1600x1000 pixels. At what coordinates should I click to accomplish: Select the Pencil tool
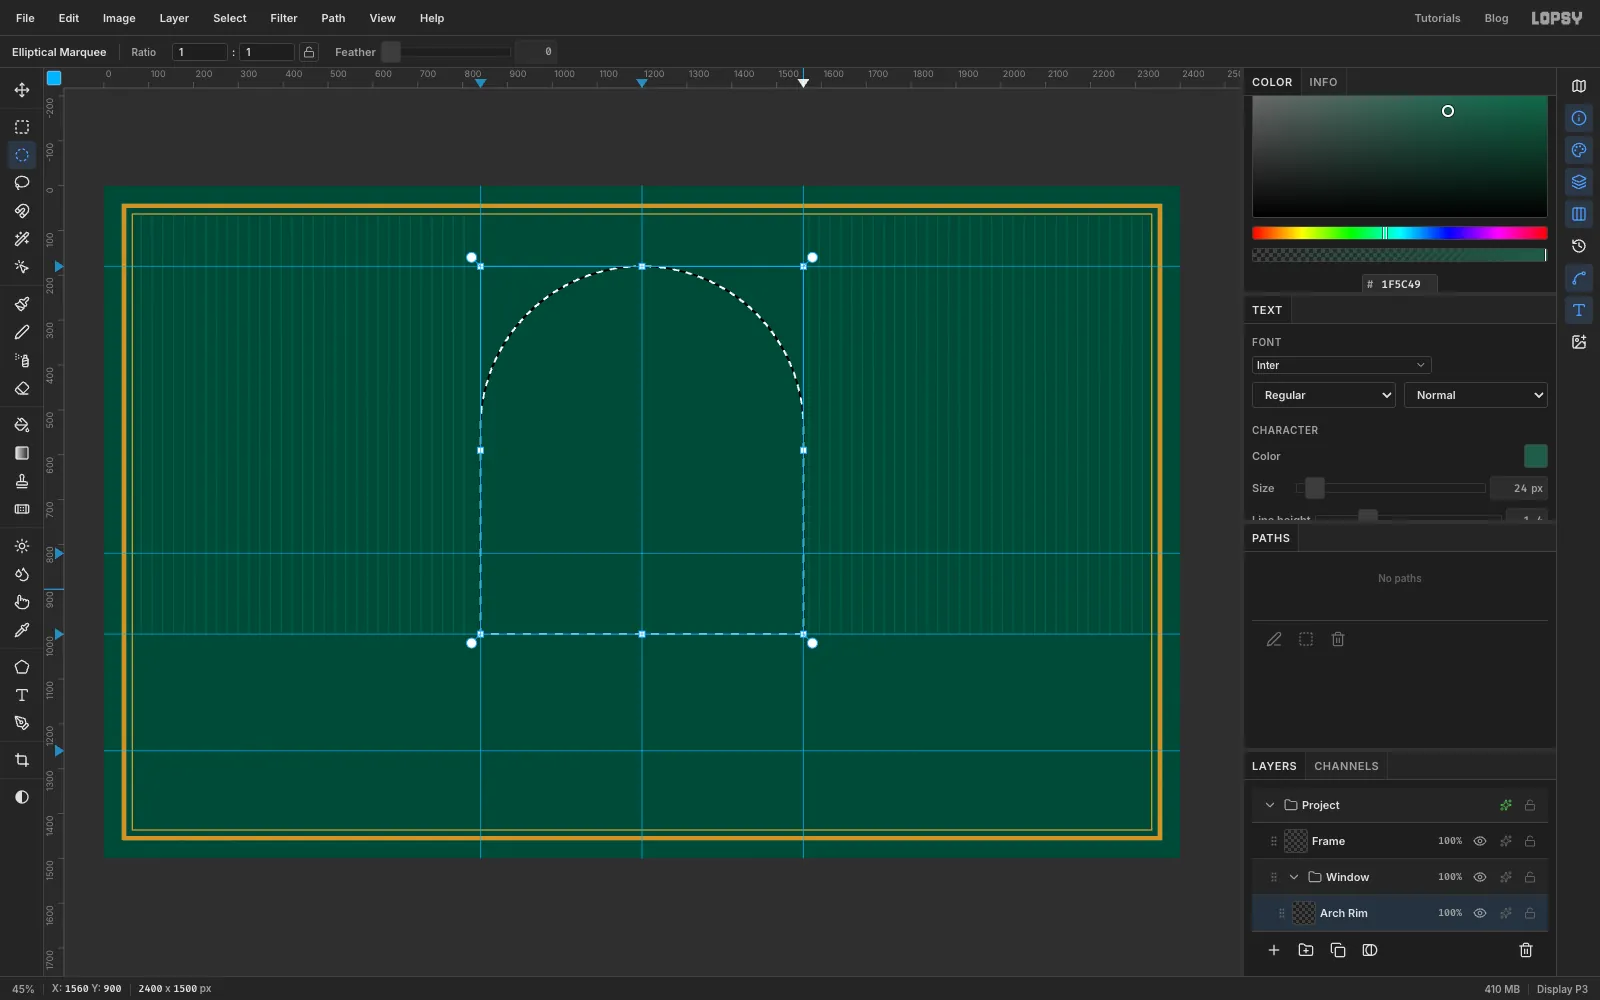(x=22, y=332)
